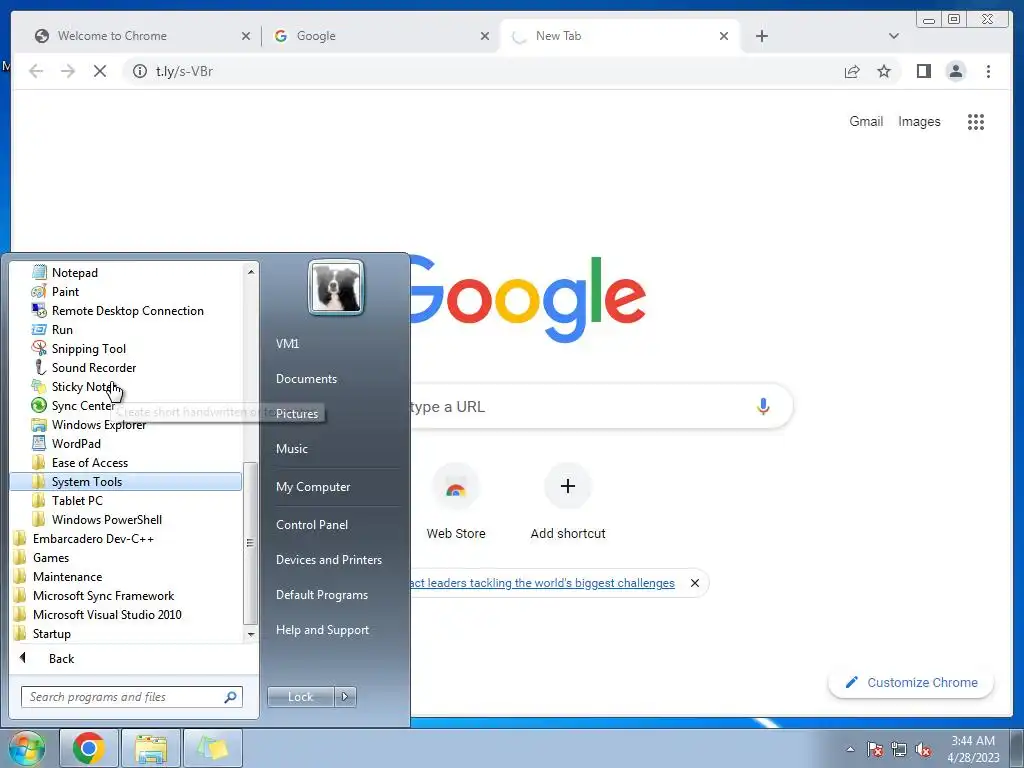Image resolution: width=1024 pixels, height=768 pixels.
Task: Expand the Embarcadero Dev-C++ folder
Action: click(93, 538)
